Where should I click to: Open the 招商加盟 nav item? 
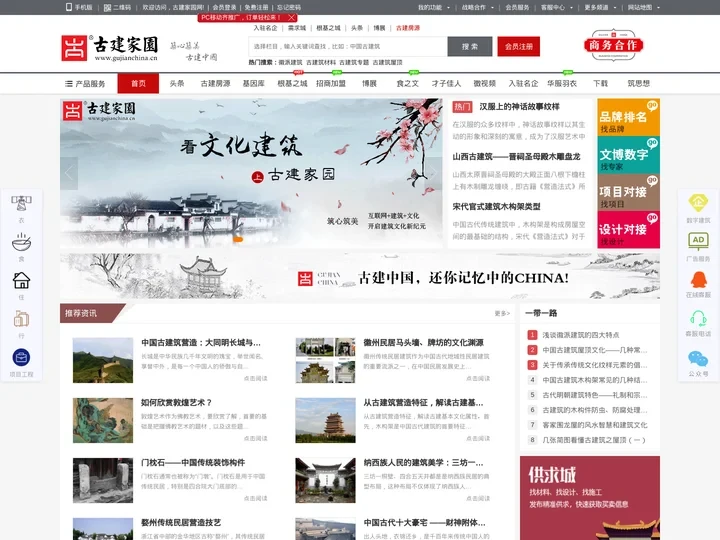[331, 84]
